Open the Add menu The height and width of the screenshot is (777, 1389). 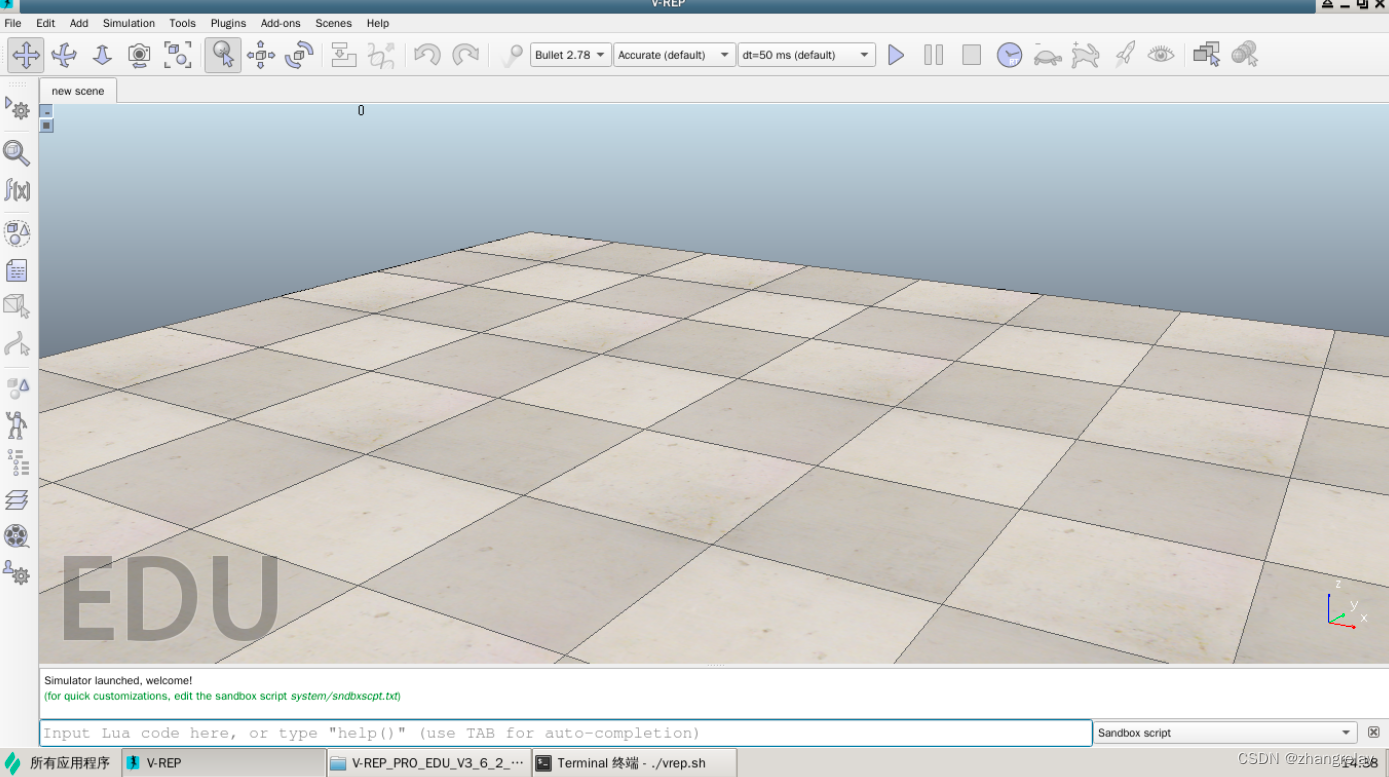[x=79, y=23]
